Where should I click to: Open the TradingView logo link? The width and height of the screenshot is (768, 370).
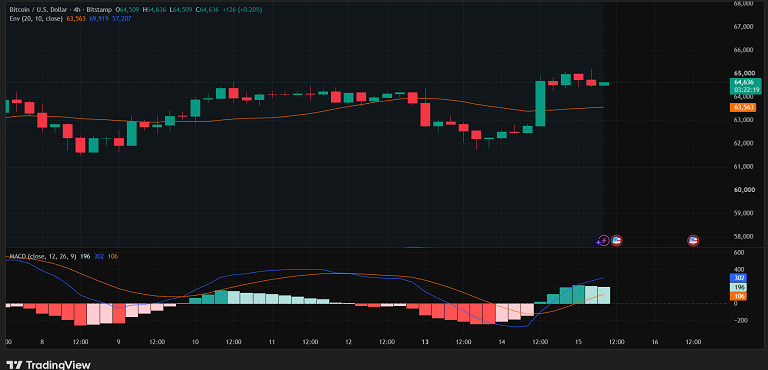[x=48, y=365]
